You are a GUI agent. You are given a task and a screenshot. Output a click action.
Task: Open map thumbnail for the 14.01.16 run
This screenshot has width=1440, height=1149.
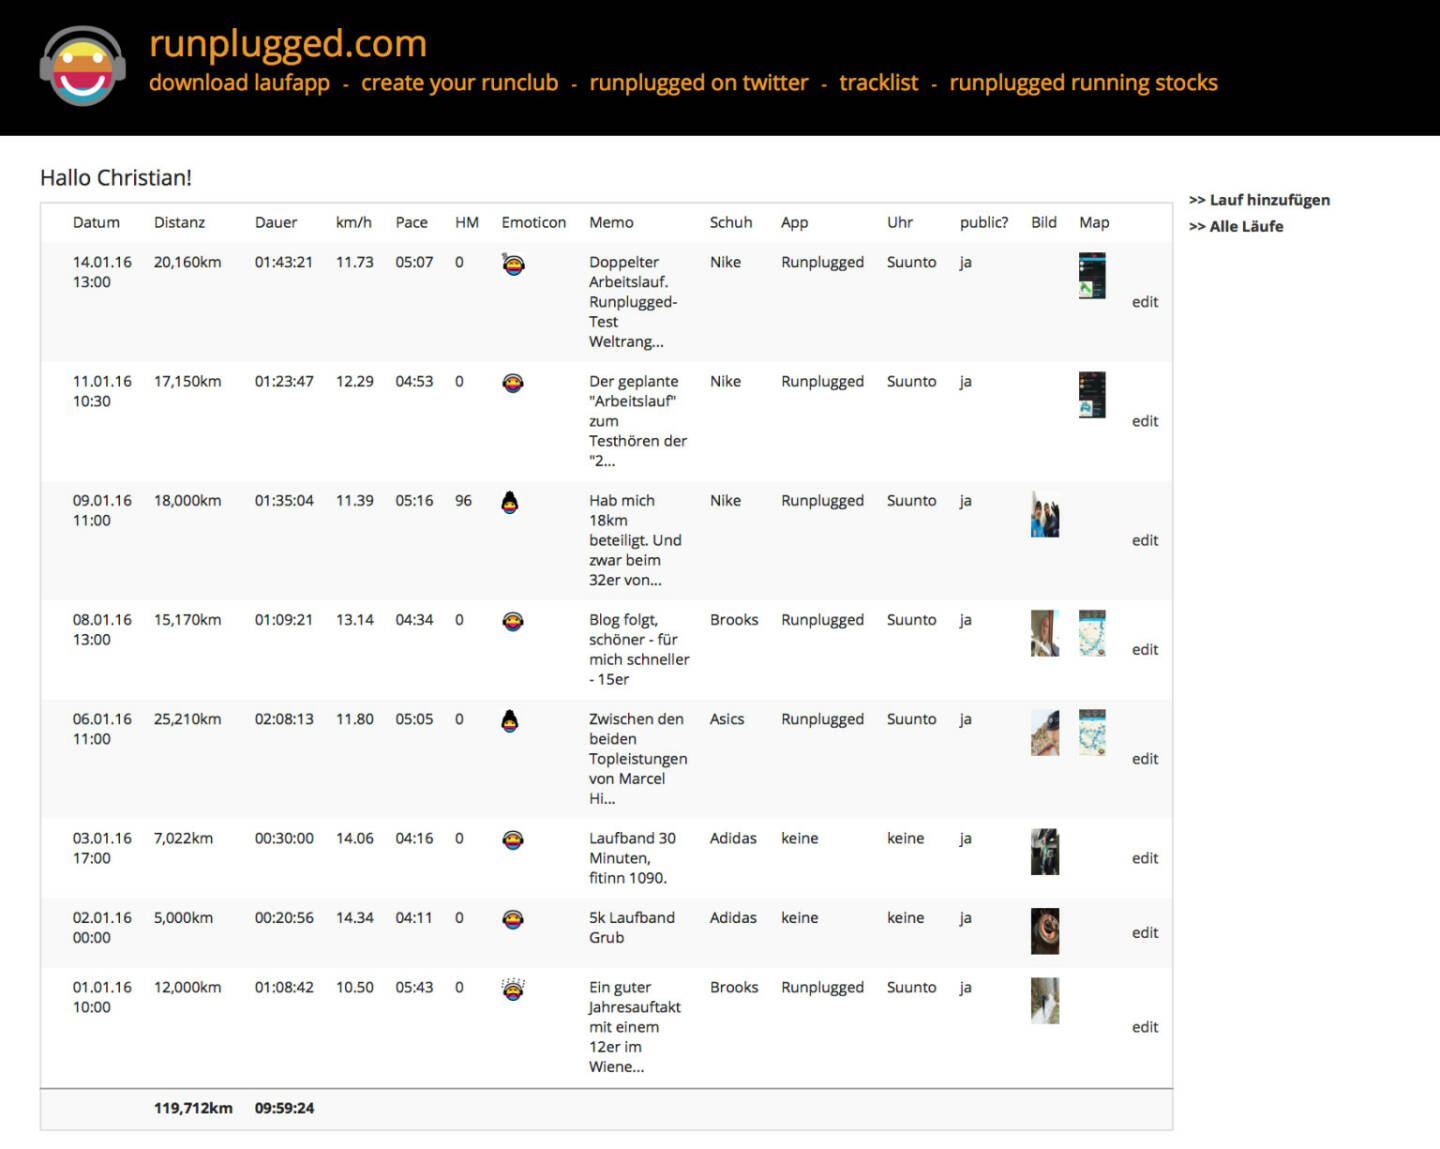point(1092,276)
